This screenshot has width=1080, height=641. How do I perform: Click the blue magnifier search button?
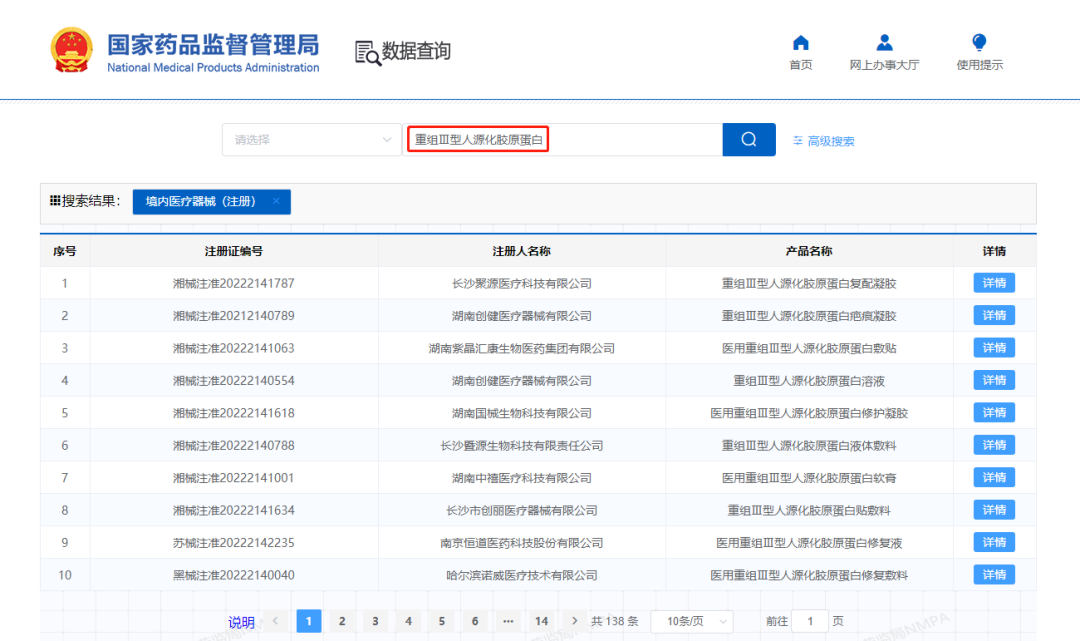pos(748,139)
